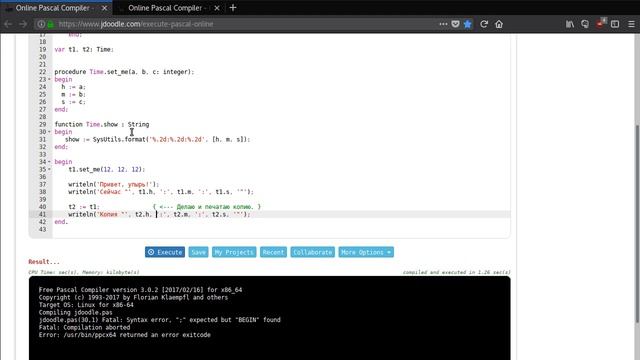Open the Library bookshelf icon
This screenshot has width=640, height=360.
(x=570, y=24)
